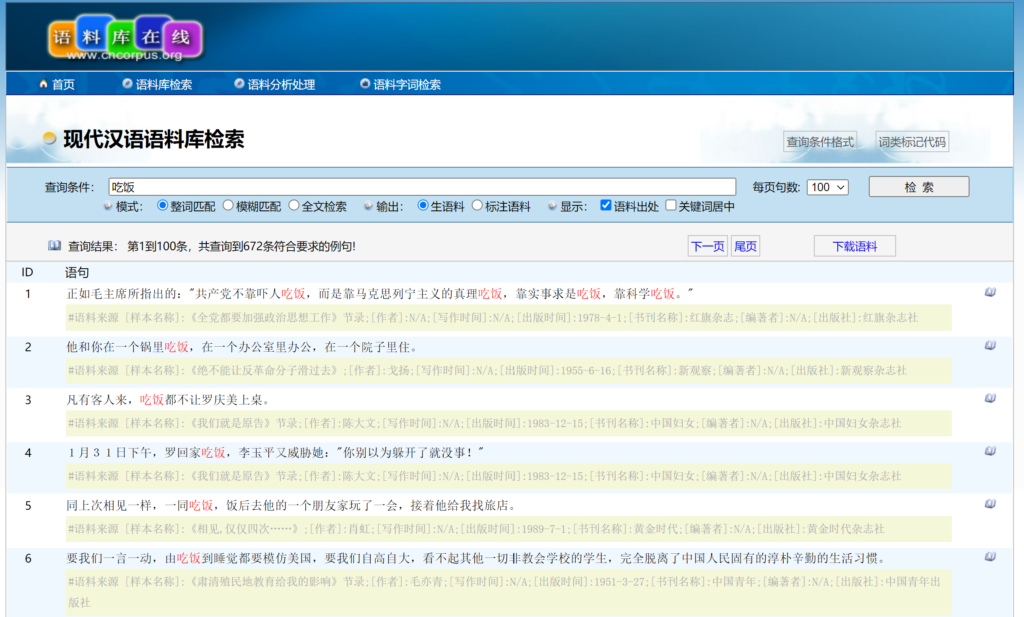Screen dimensions: 1024x617
Task: Click the book icon for result row 5
Action: point(989,504)
